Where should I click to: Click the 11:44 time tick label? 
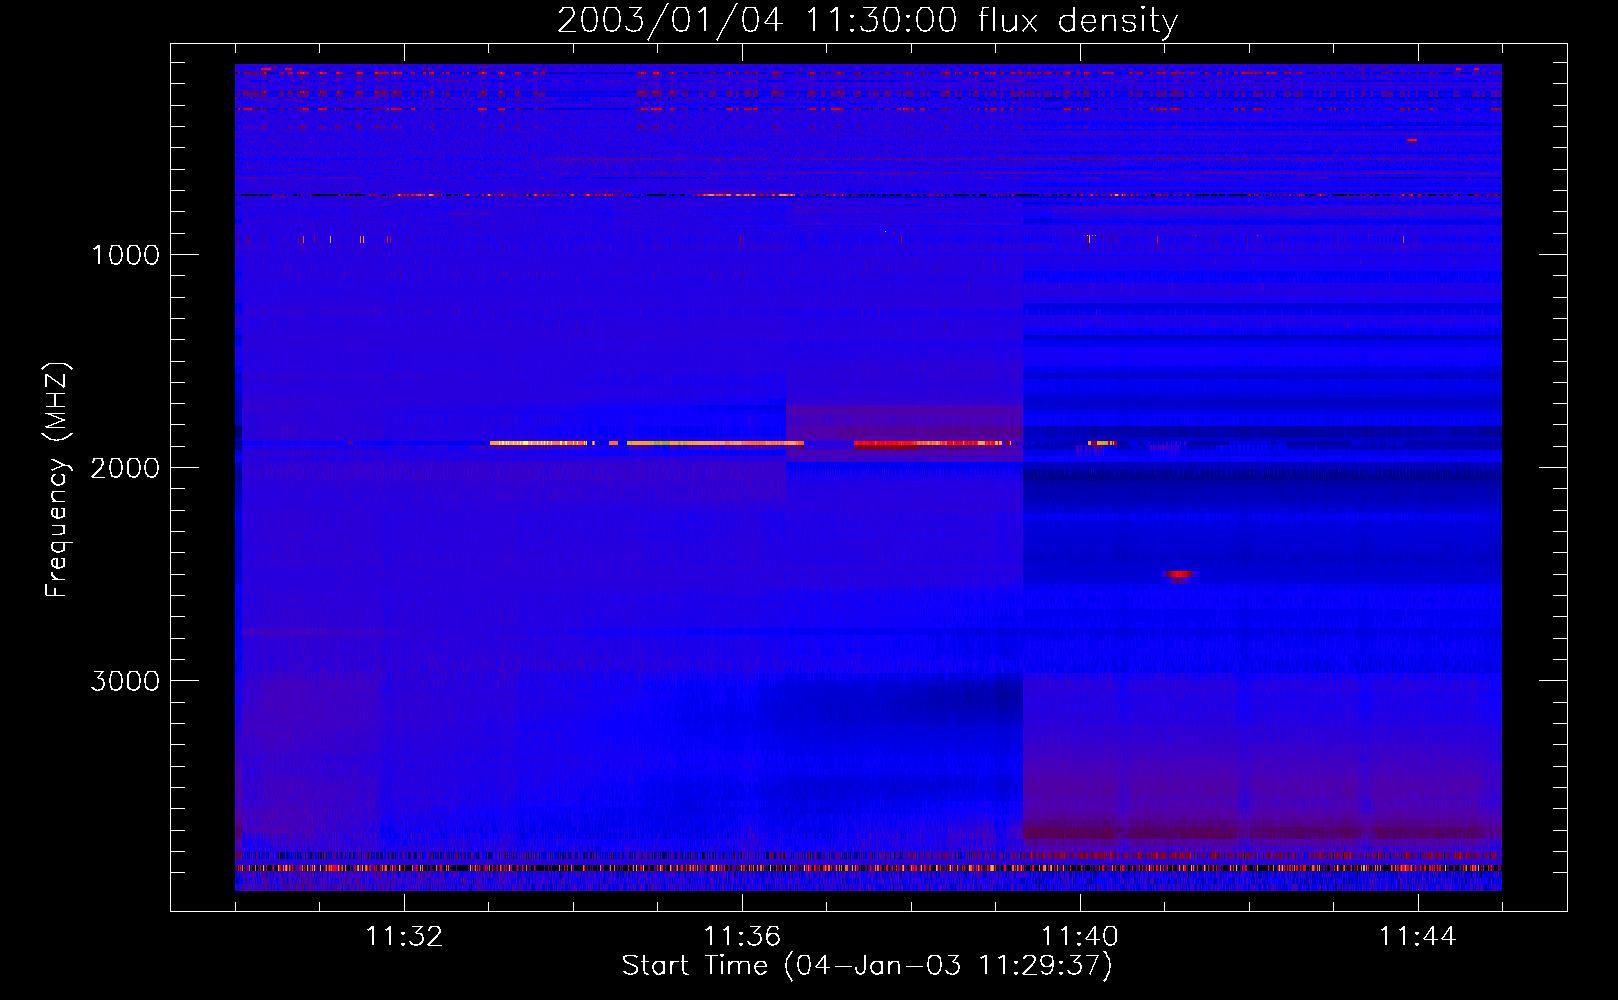click(x=1418, y=937)
